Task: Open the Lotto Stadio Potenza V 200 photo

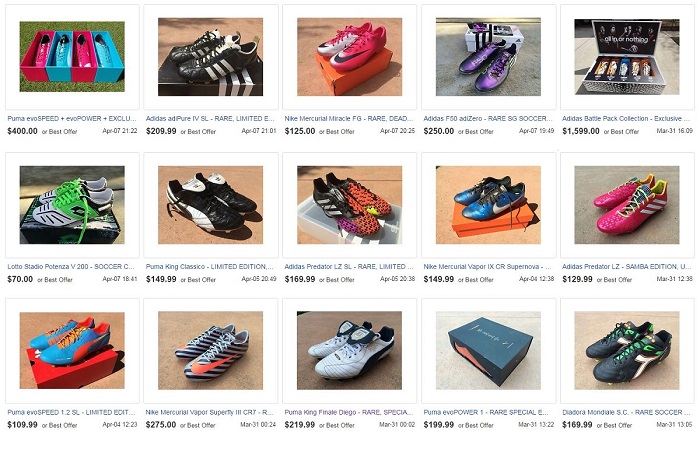Action: pos(72,205)
